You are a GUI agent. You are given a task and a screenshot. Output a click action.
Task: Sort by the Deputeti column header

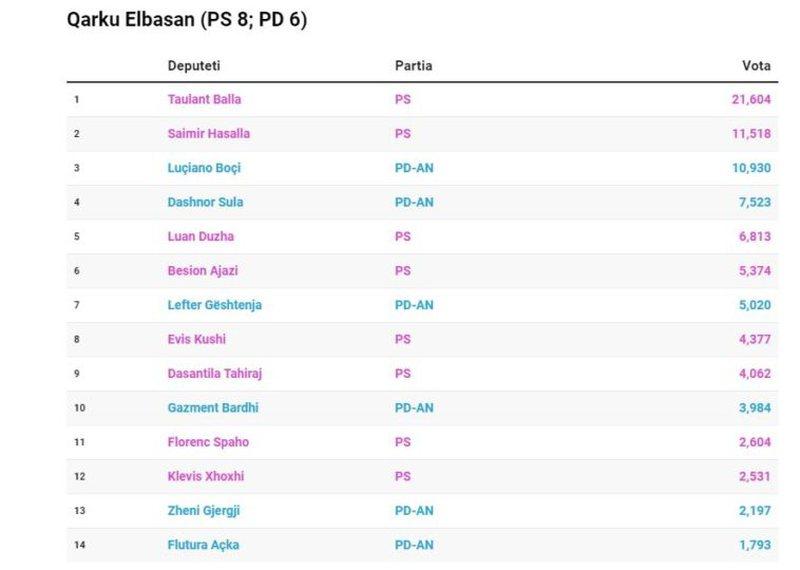(x=193, y=65)
